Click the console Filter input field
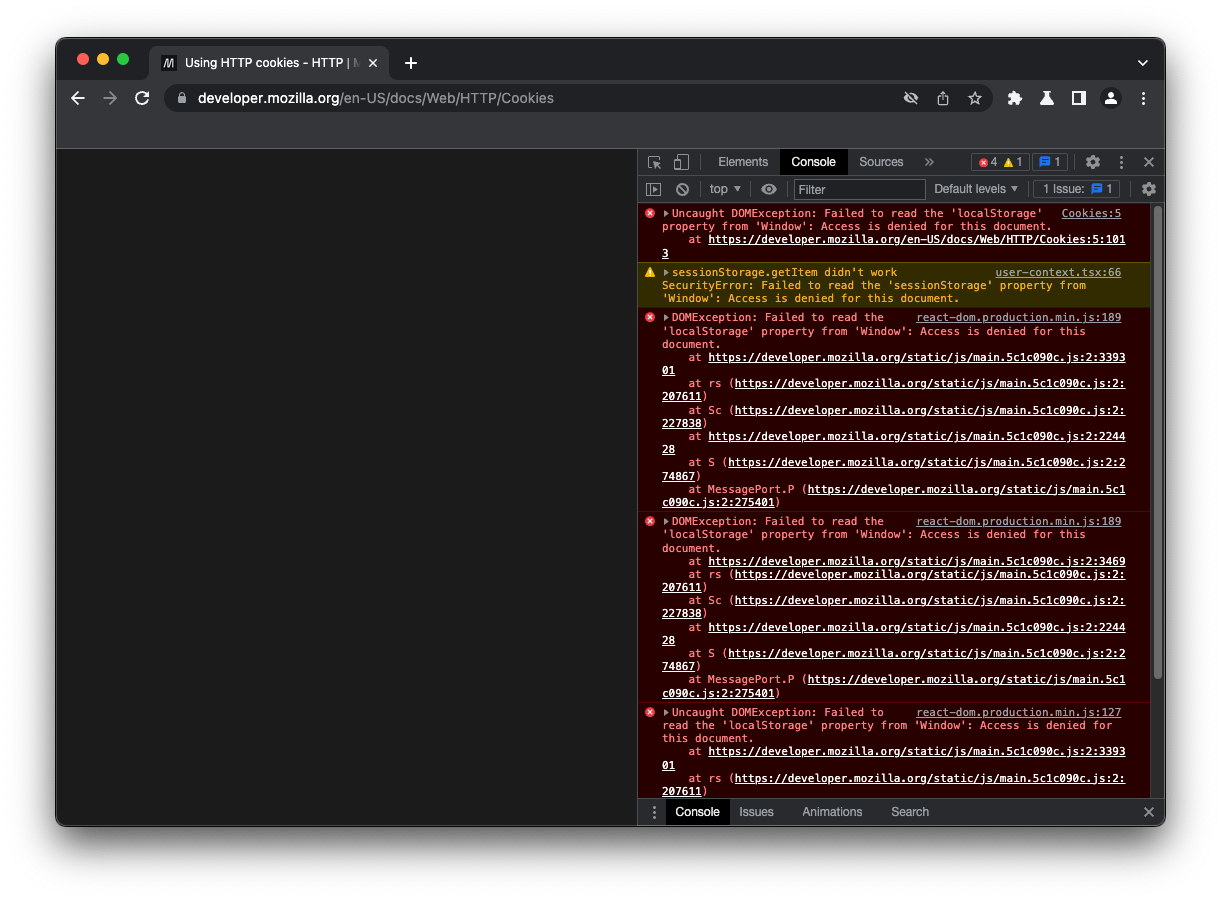Image resolution: width=1221 pixels, height=900 pixels. (859, 189)
